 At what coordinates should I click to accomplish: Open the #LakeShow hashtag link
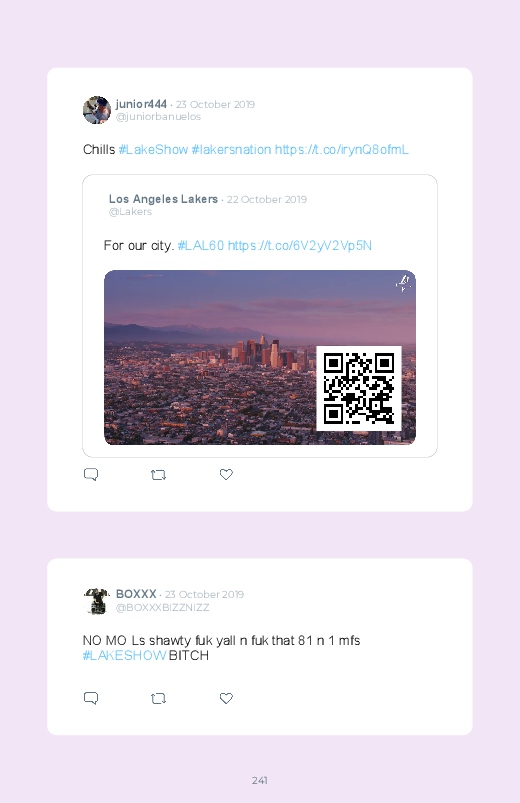point(153,150)
